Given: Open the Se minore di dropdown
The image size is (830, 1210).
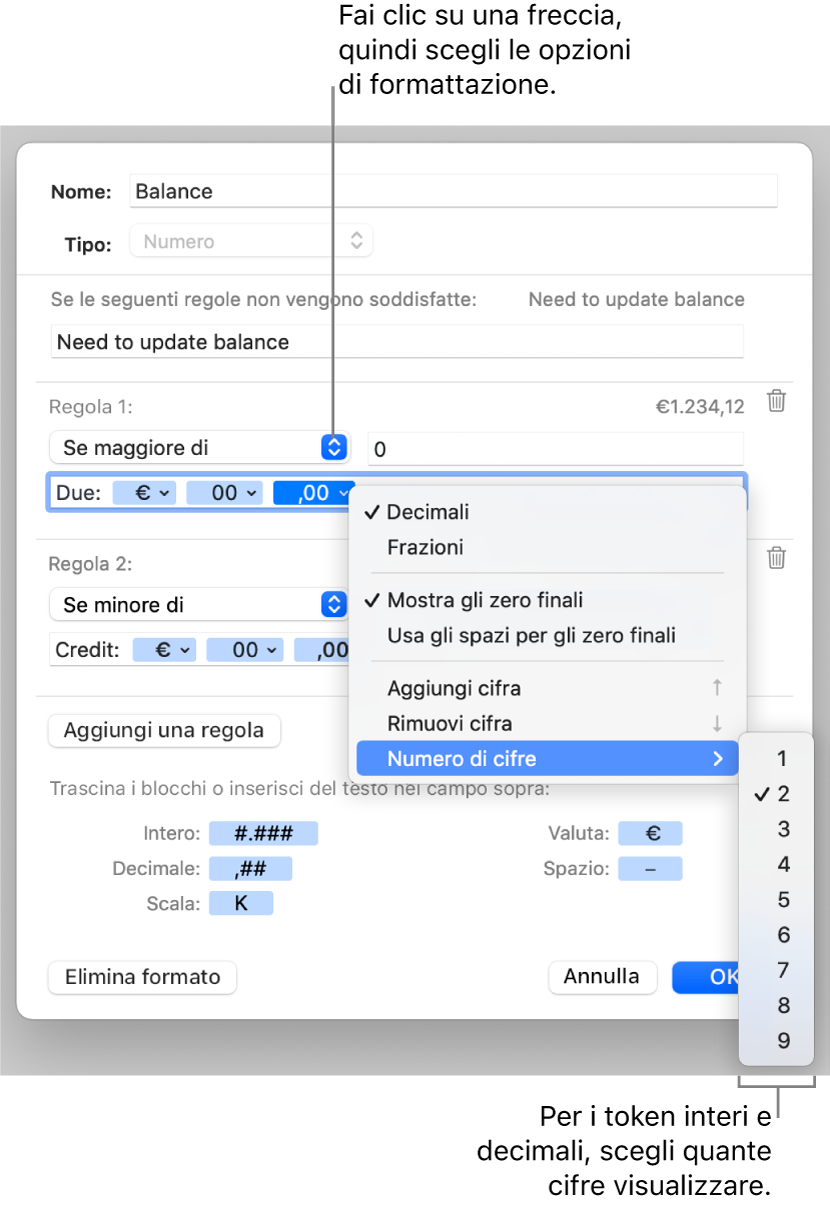Looking at the screenshot, I should (198, 605).
